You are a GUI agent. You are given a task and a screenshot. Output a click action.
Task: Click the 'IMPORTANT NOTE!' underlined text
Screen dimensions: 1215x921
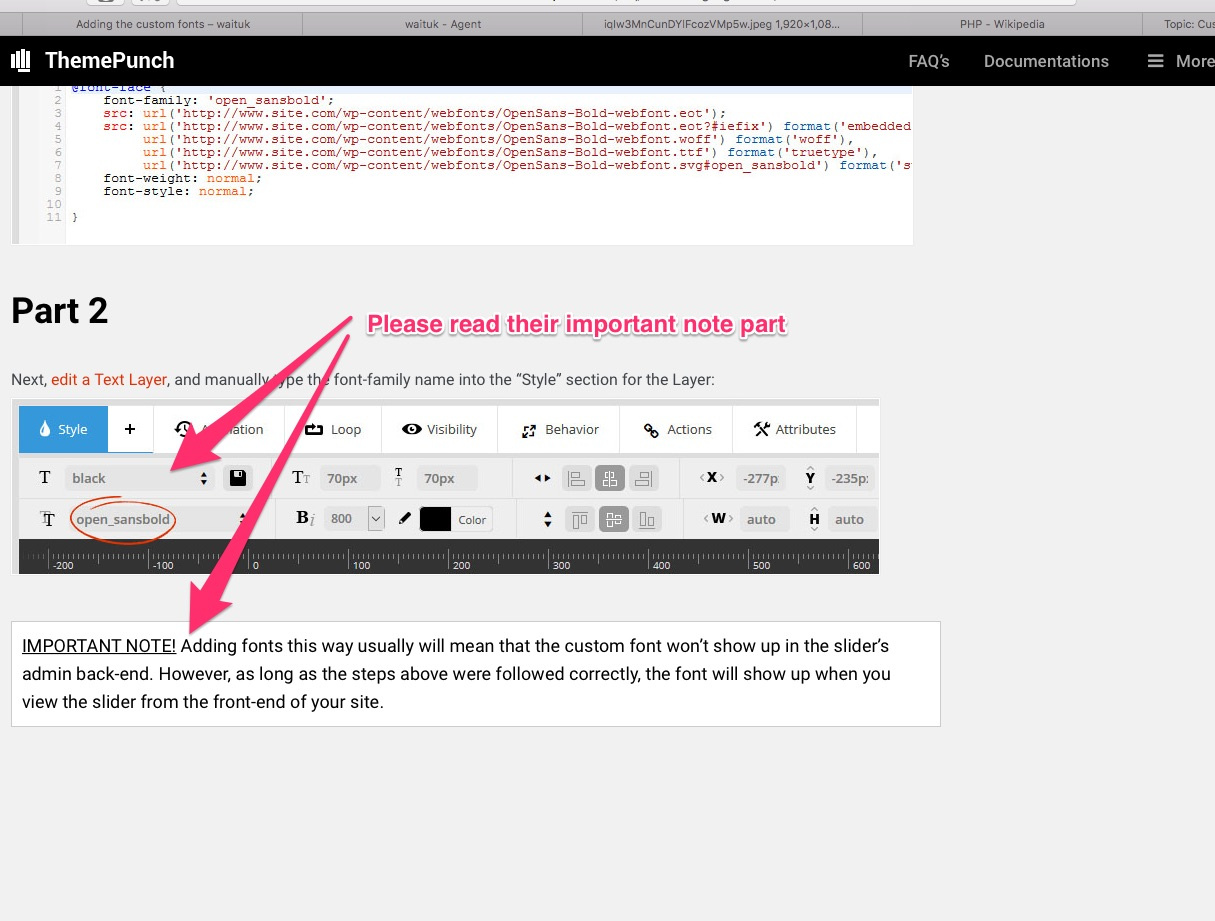[99, 646]
